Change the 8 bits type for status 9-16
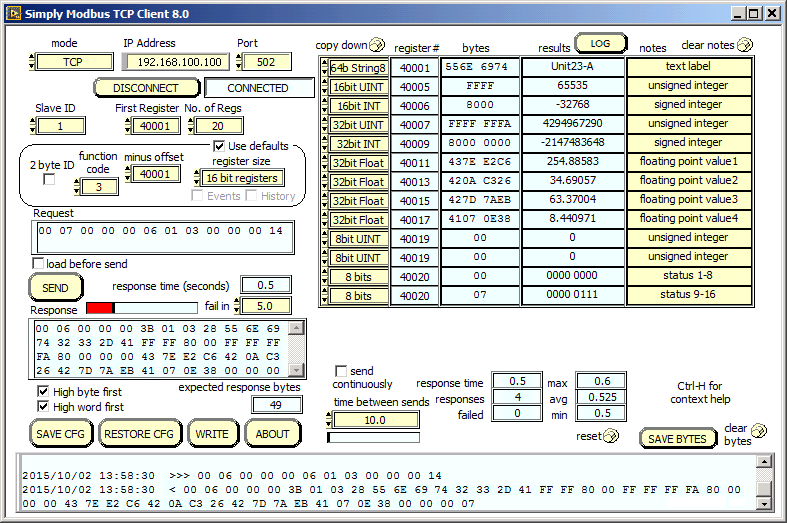787x523 pixels. (x=358, y=296)
